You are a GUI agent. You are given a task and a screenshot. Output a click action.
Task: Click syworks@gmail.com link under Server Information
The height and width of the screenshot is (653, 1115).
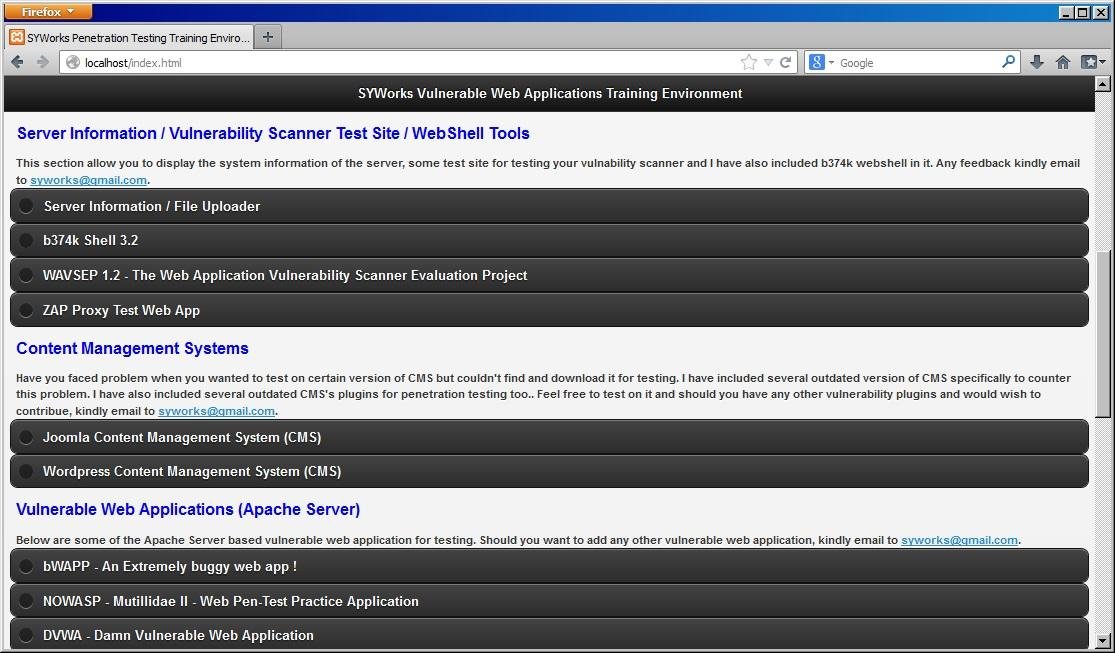click(x=88, y=180)
